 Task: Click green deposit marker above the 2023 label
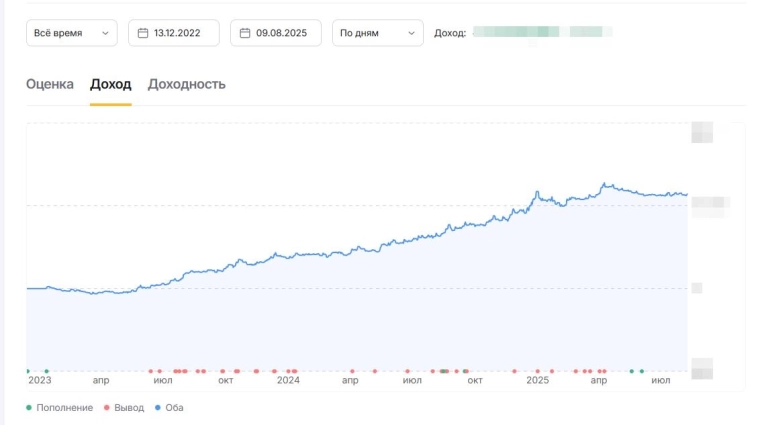[x=46, y=371]
